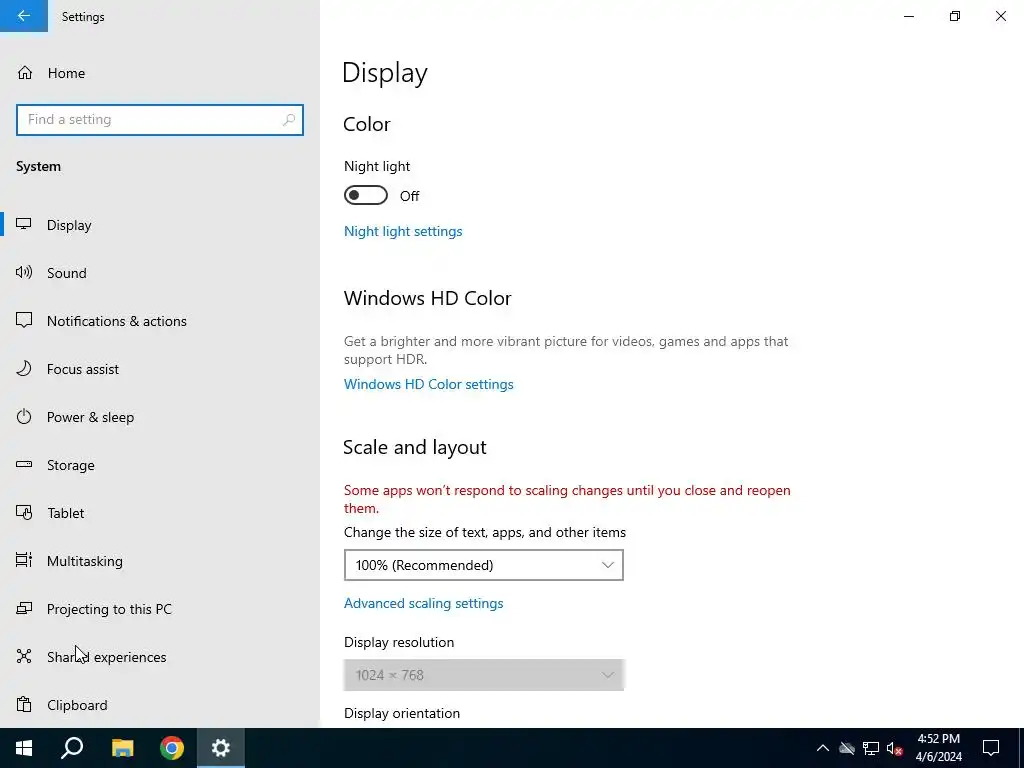
Task: Click the Shared experiences label
Action: click(x=106, y=657)
